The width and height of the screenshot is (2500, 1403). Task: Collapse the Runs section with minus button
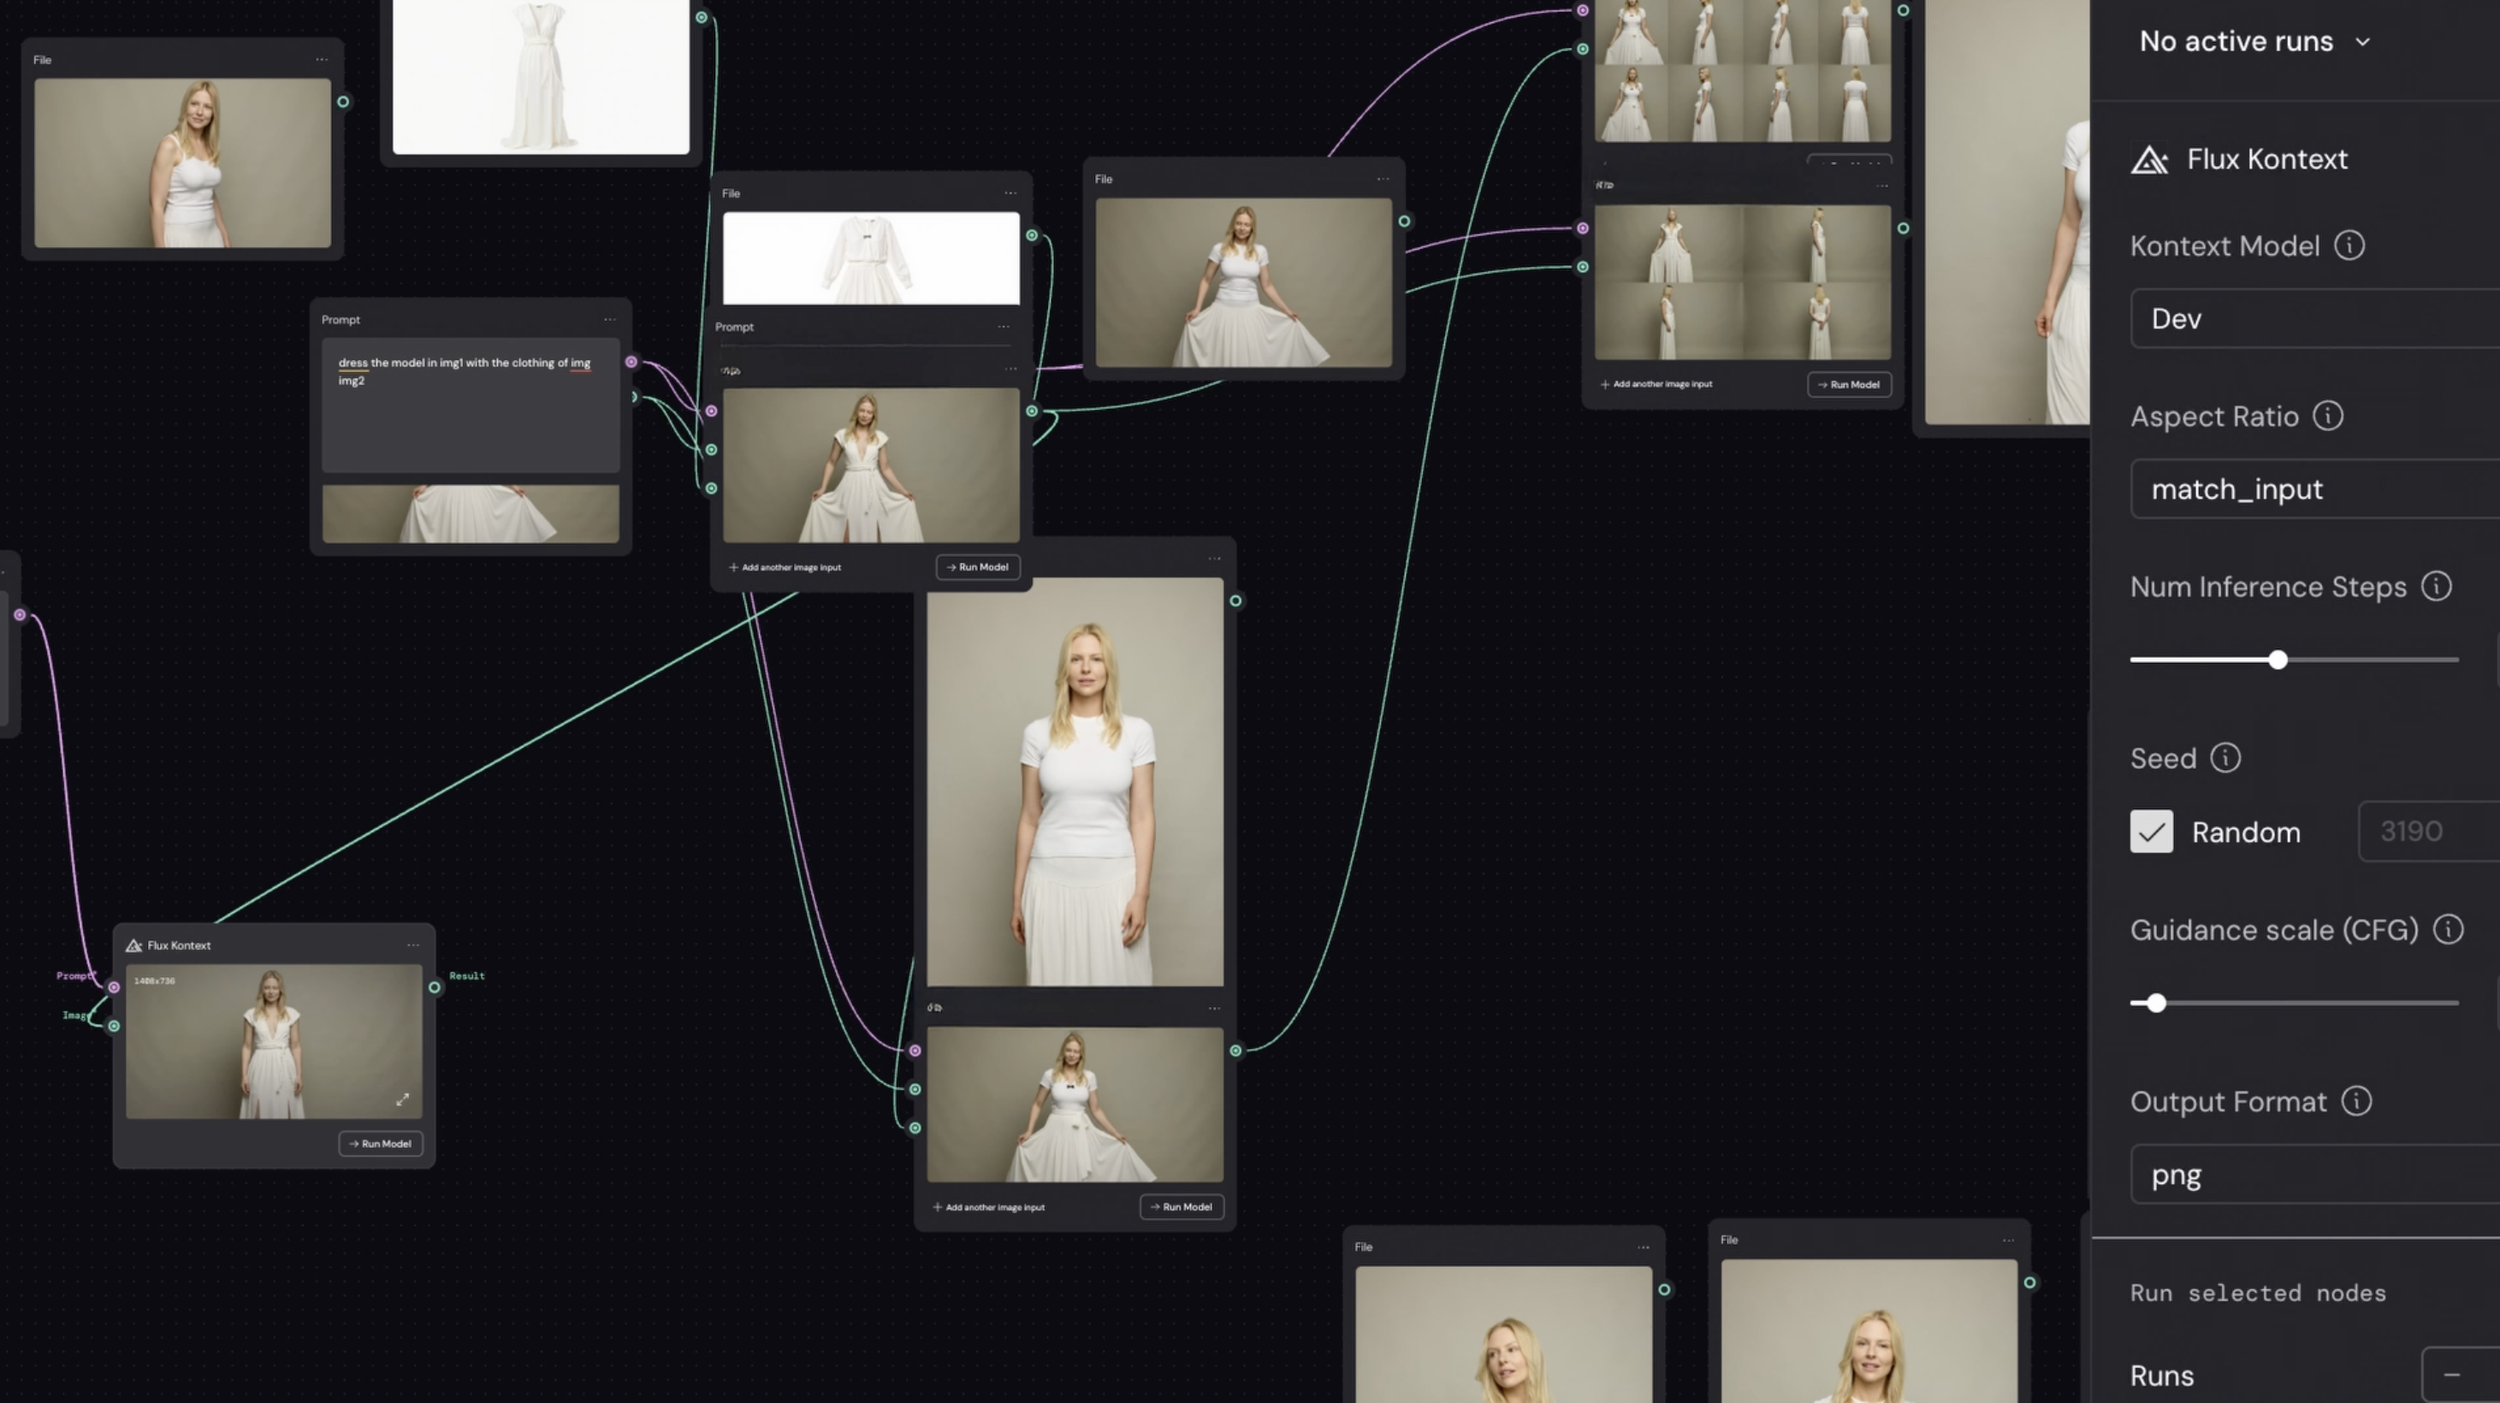[2451, 1375]
